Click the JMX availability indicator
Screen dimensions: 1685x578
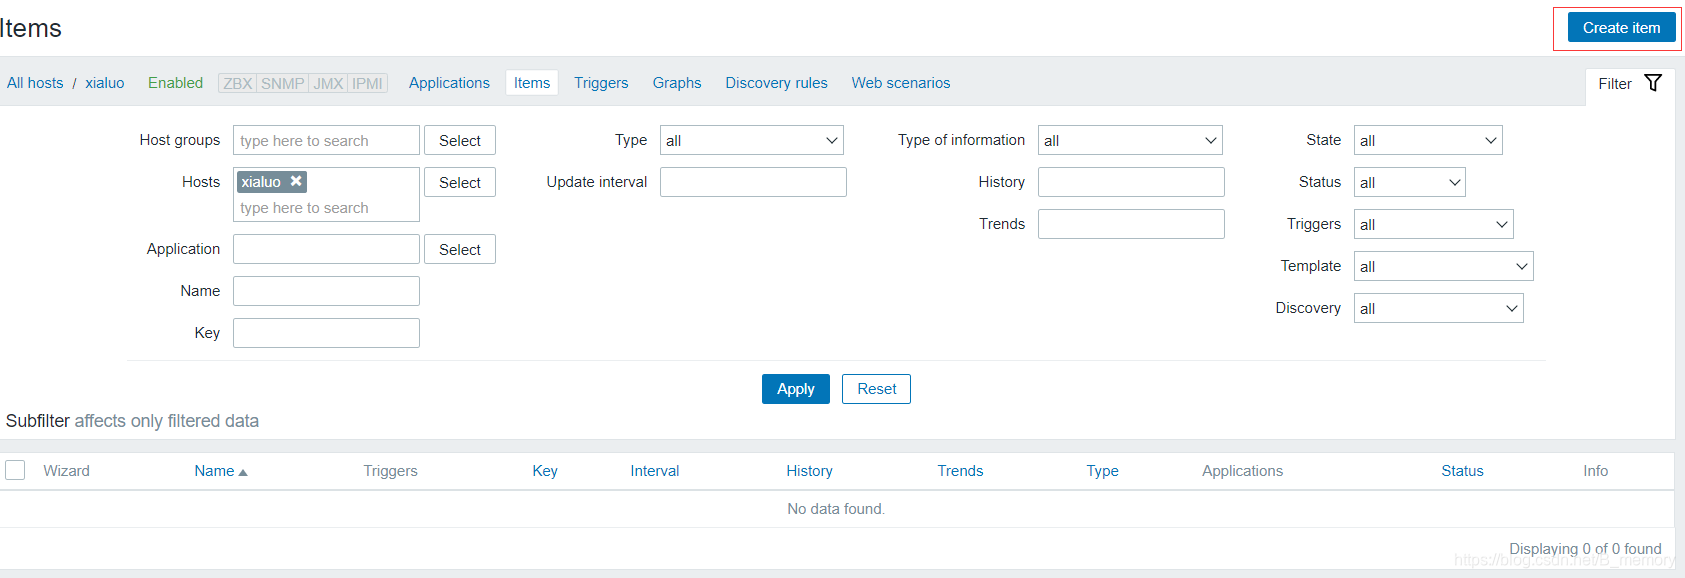pos(328,83)
